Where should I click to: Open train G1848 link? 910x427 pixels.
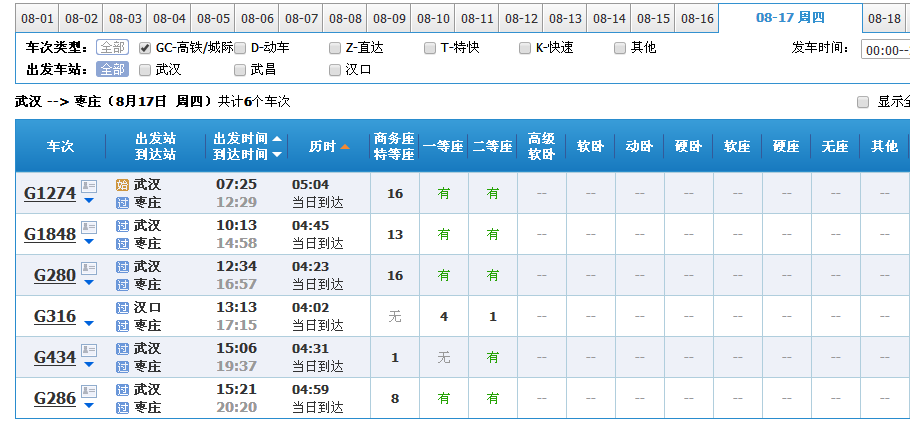pyautogui.click(x=50, y=234)
